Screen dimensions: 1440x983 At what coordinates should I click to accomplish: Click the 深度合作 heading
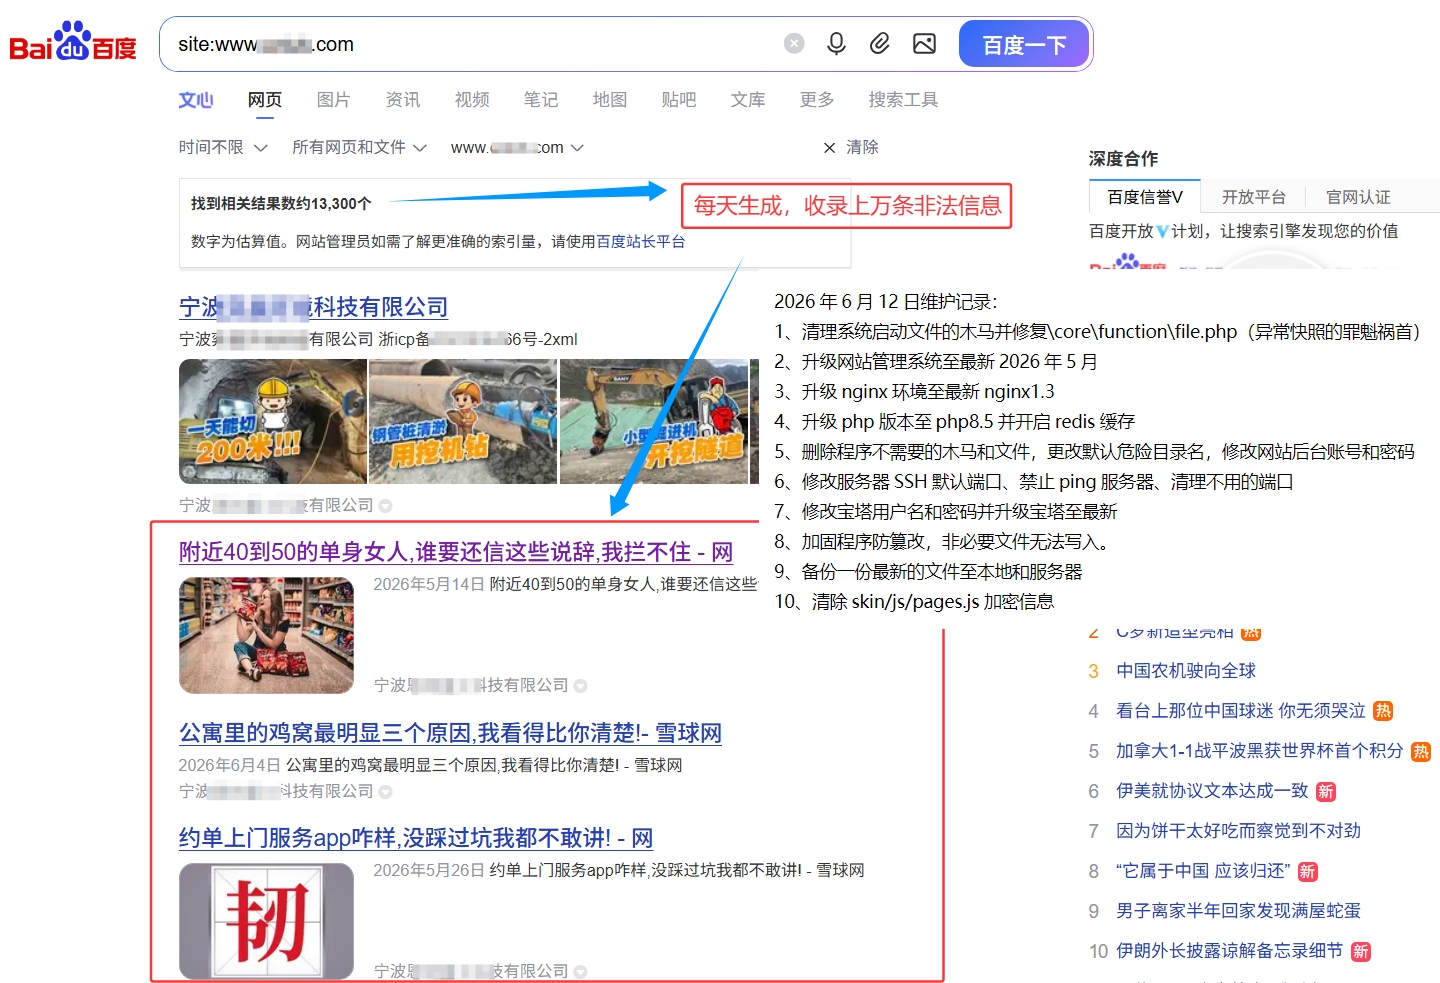coord(1123,158)
